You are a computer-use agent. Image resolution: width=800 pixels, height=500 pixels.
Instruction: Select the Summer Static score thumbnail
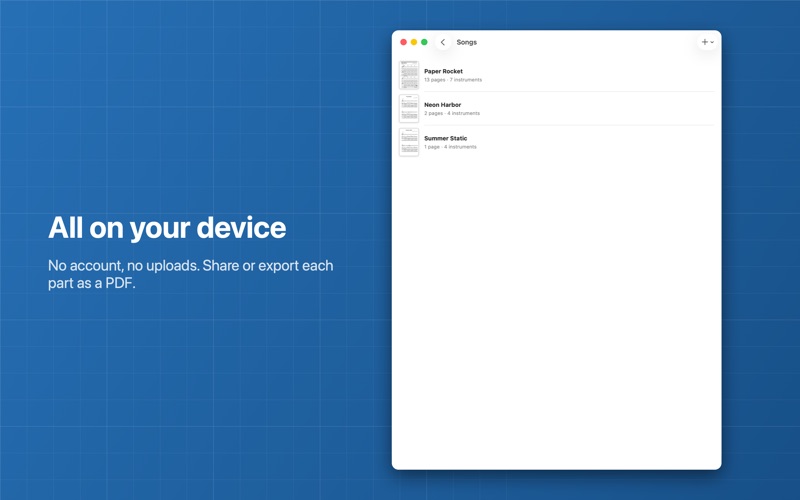409,142
